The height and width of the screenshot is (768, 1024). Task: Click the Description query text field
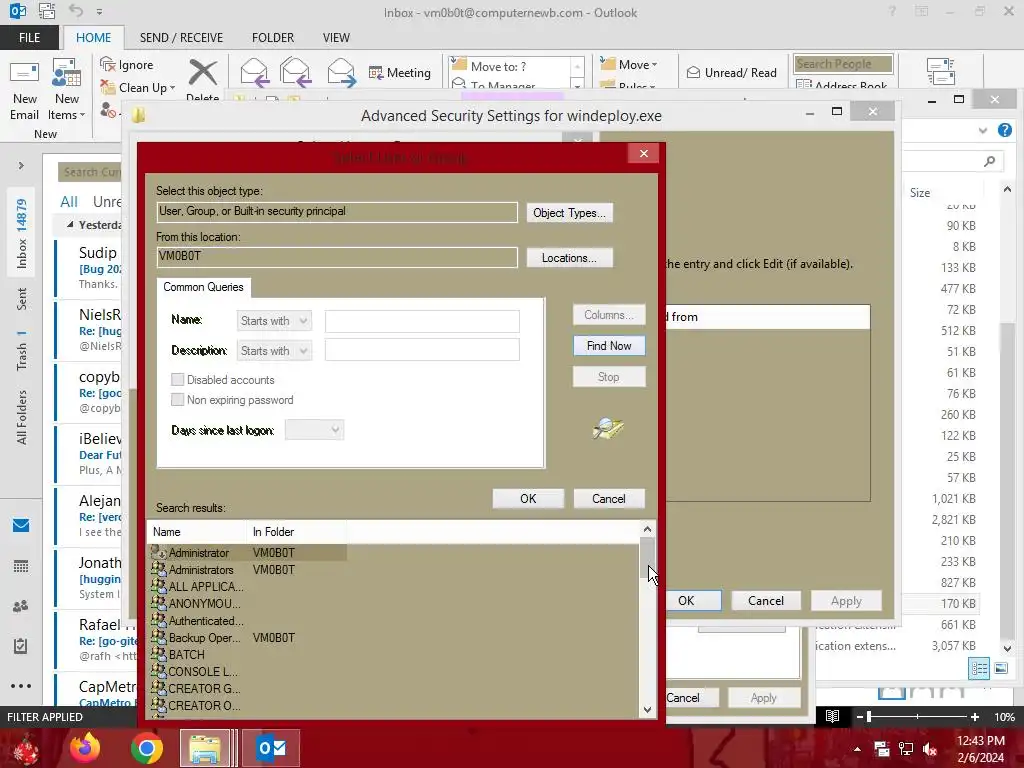point(422,351)
